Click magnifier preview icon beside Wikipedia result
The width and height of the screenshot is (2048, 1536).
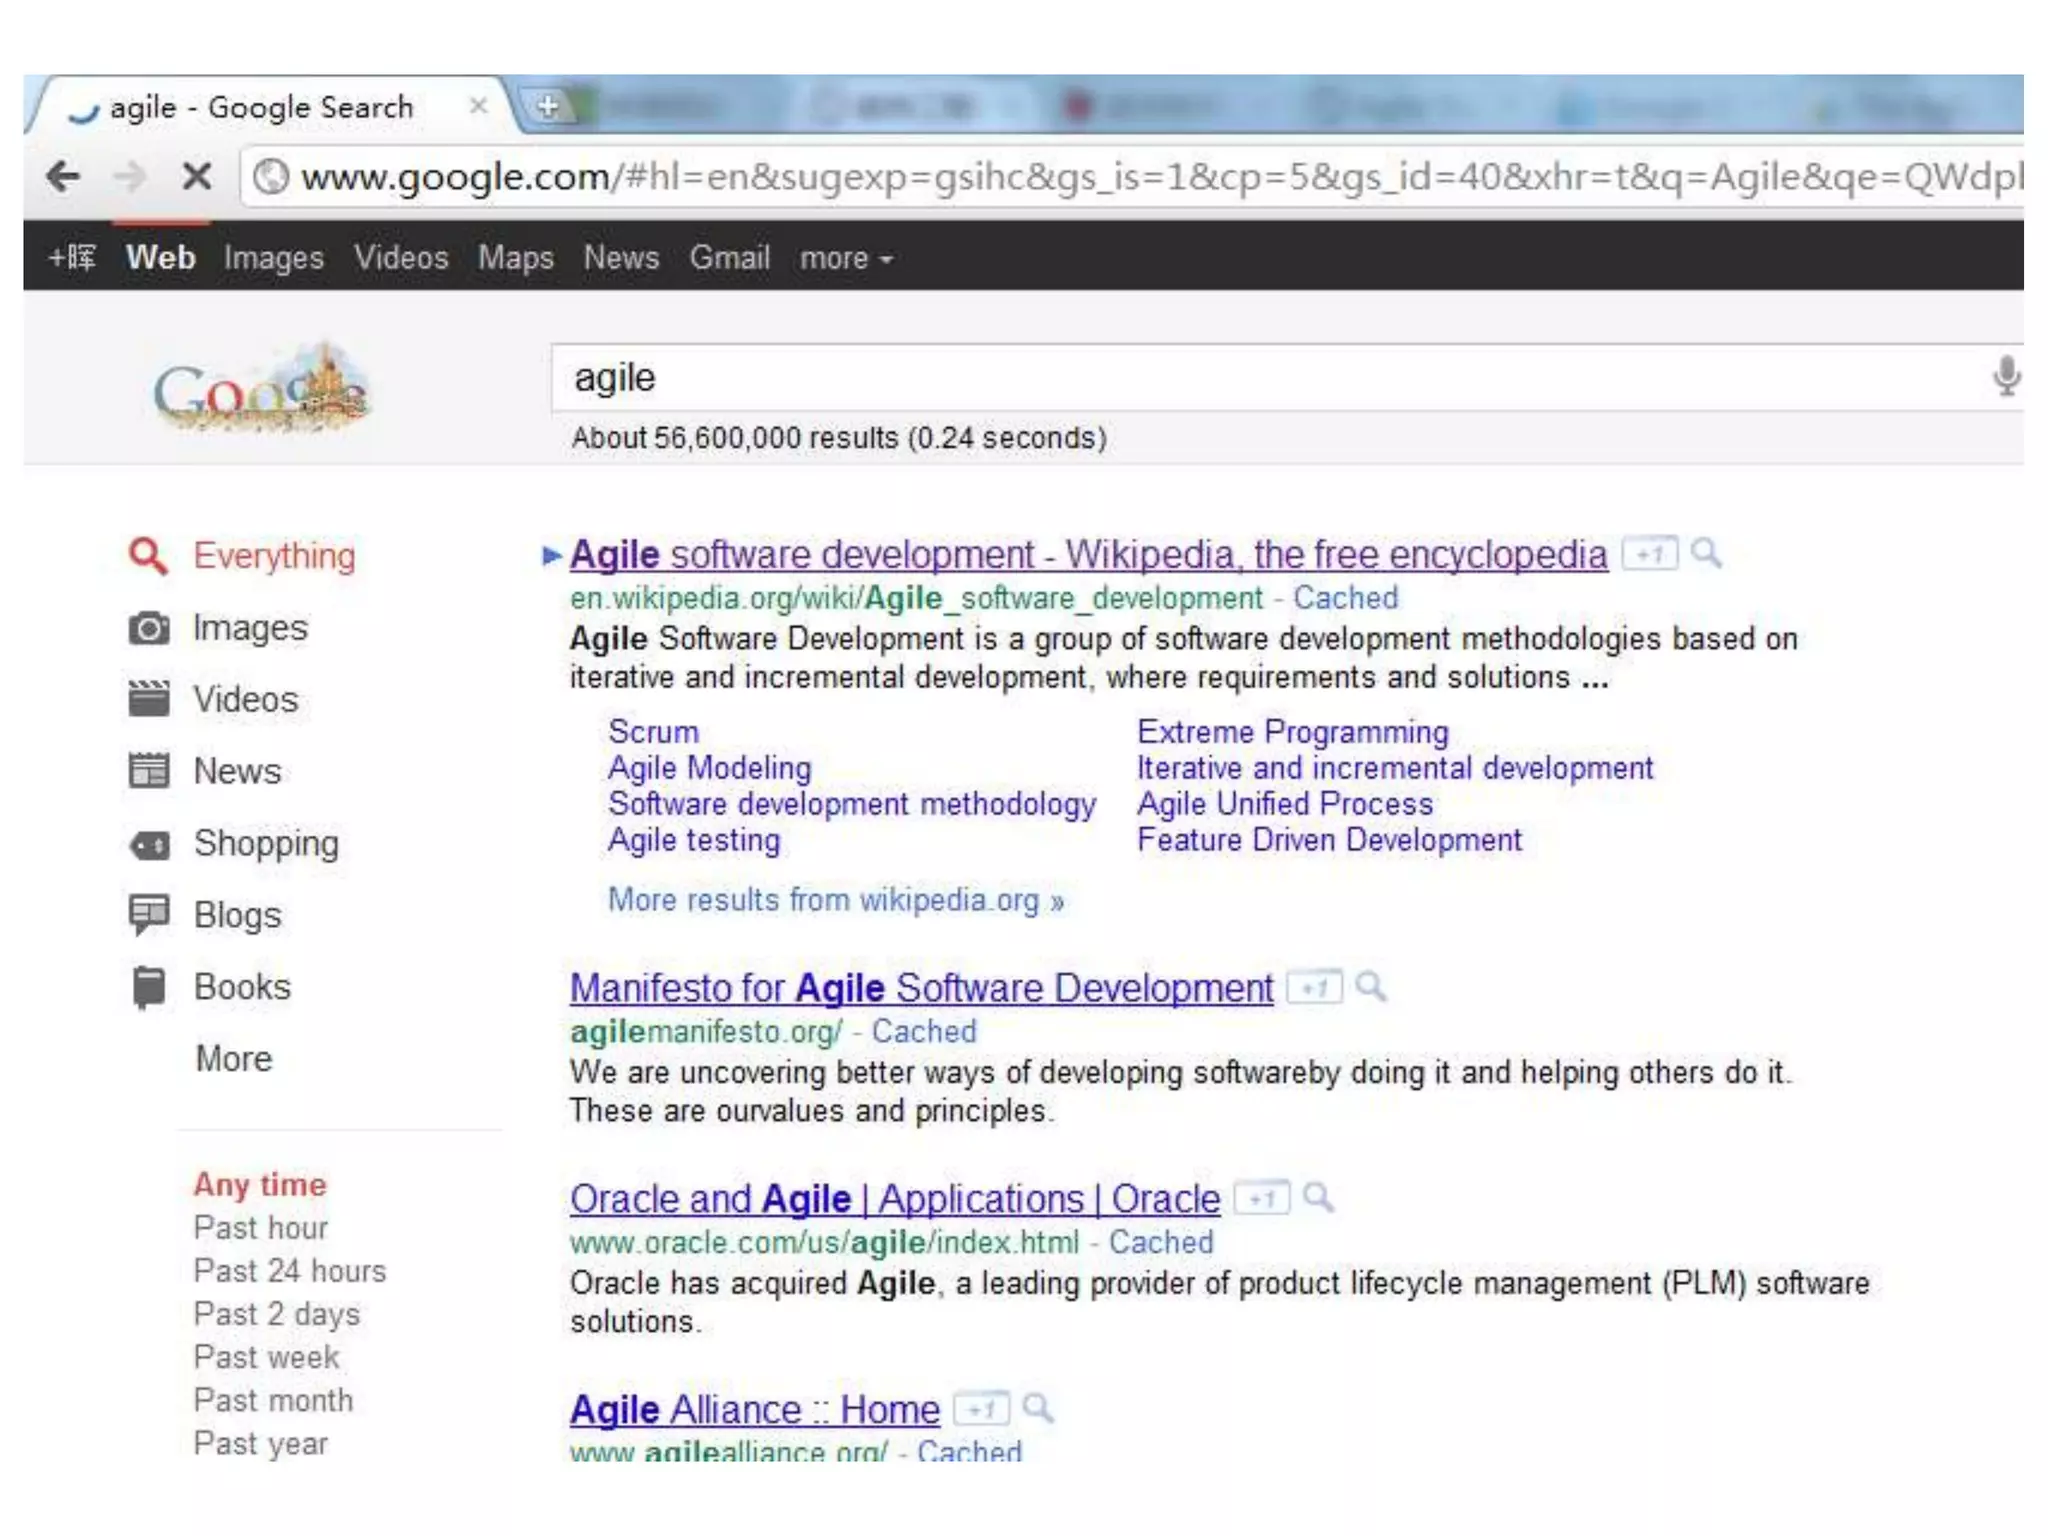(1706, 553)
